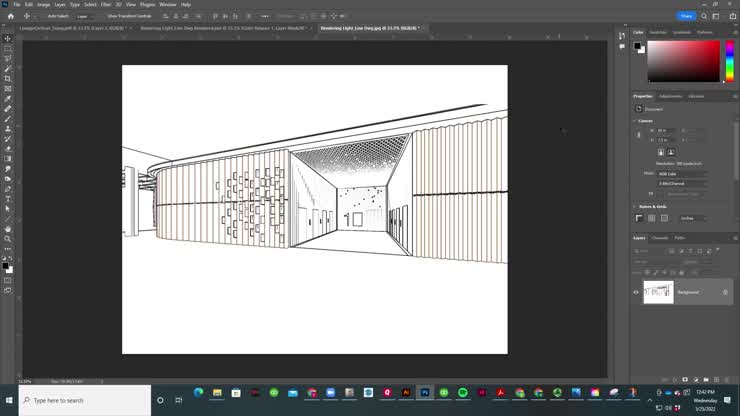Select the Move tool in the toolbar
Image resolution: width=740 pixels, height=416 pixels.
(8, 38)
